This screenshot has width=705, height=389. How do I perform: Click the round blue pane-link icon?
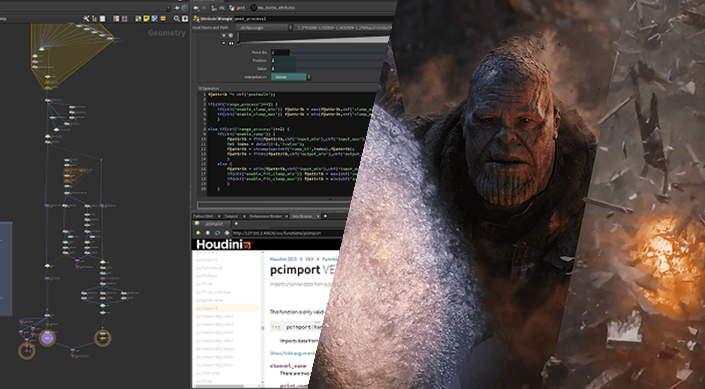[x=184, y=8]
